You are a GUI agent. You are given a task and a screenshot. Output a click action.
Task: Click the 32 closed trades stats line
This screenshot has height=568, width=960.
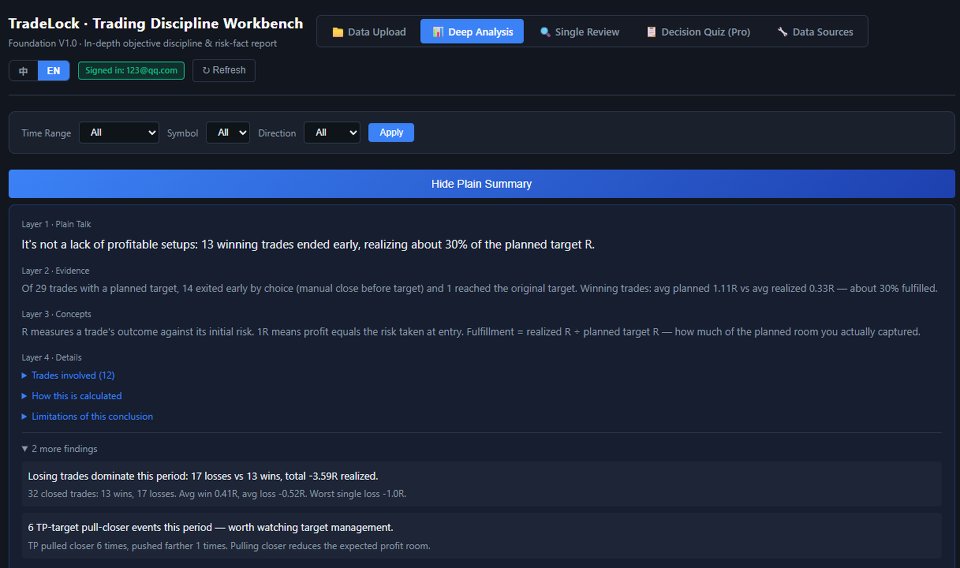217,494
